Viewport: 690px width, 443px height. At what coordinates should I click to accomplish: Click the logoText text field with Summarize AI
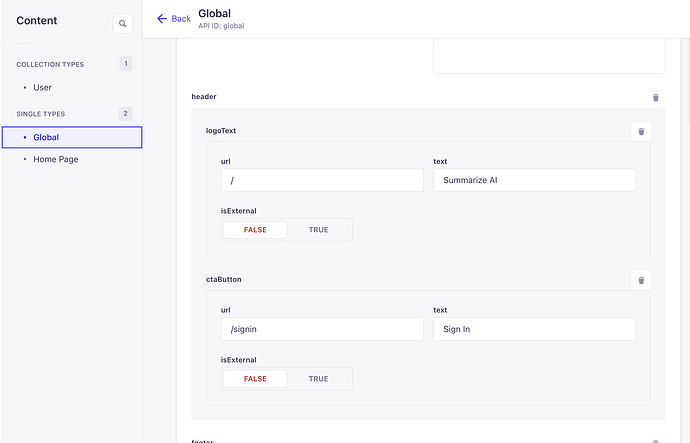(x=534, y=180)
